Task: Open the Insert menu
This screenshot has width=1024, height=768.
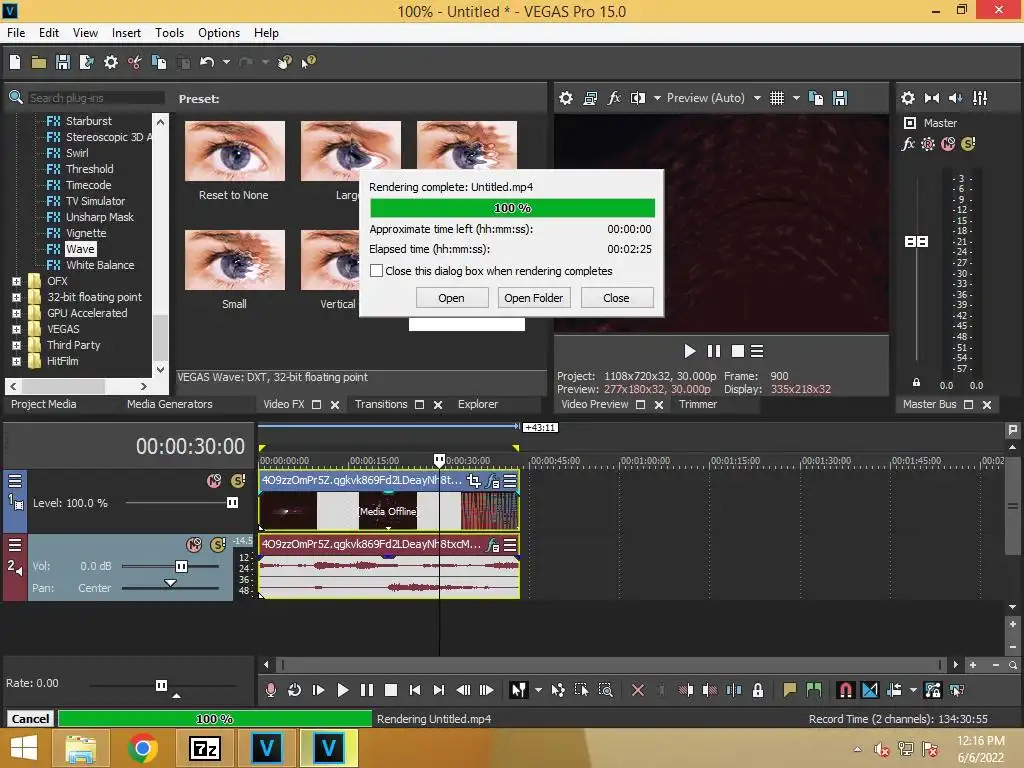Action: (126, 33)
